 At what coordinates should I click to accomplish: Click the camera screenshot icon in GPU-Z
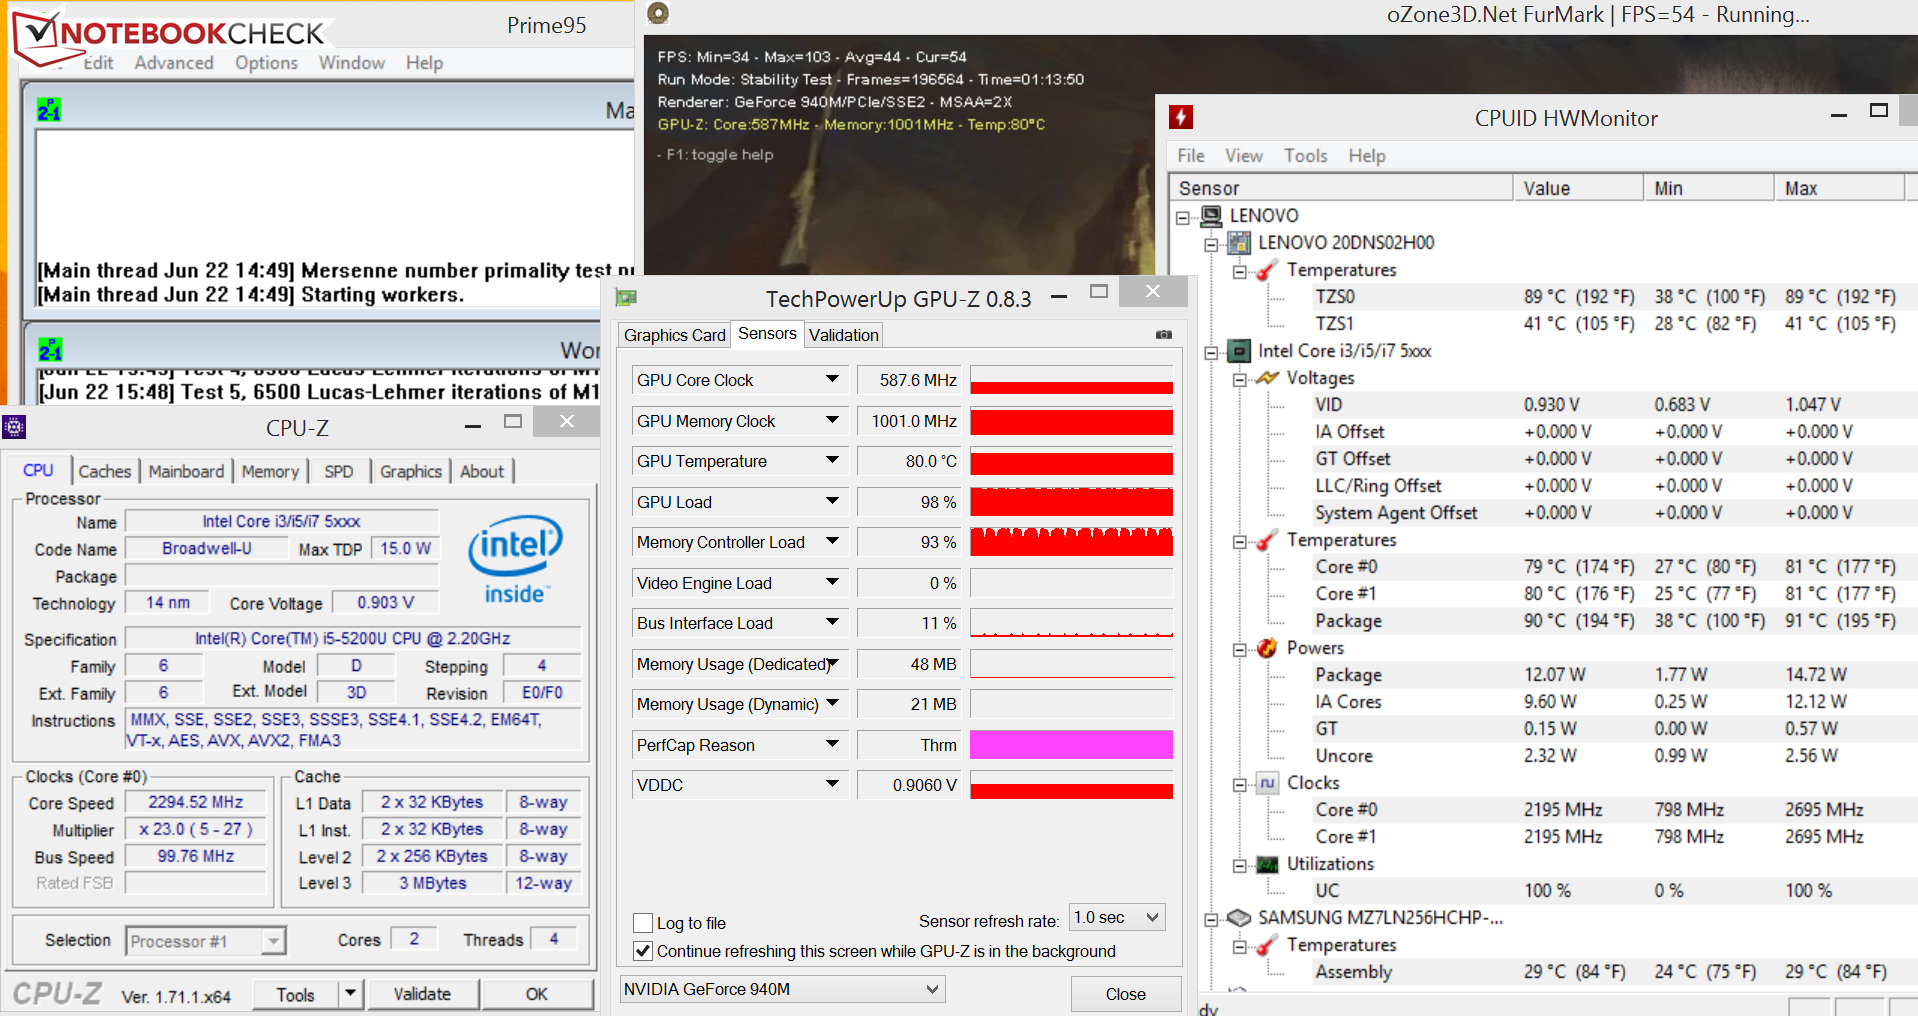[1163, 335]
